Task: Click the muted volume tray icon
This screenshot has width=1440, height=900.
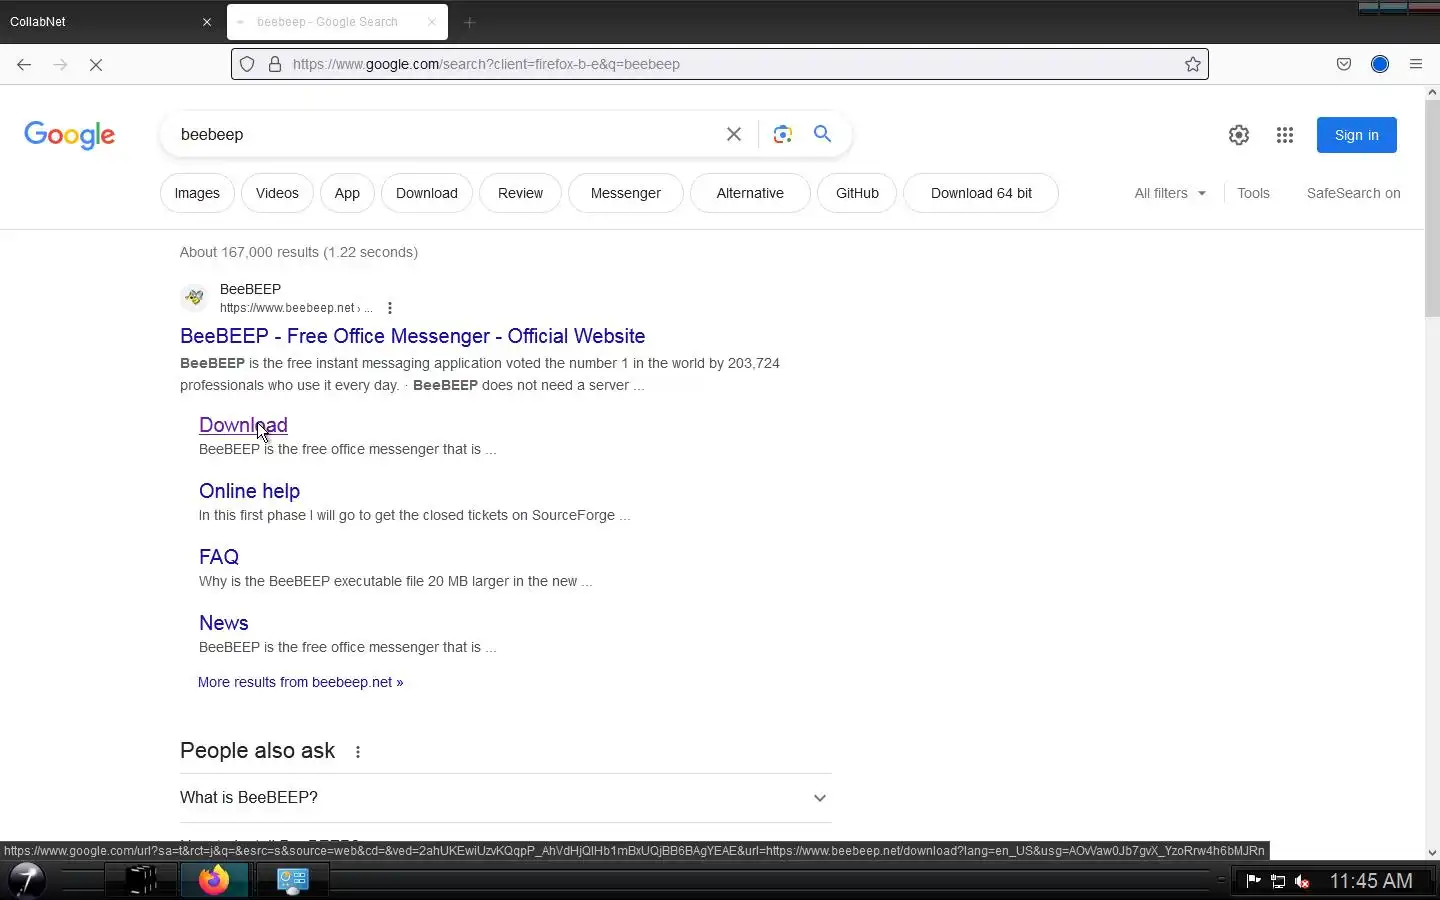Action: point(1302,881)
